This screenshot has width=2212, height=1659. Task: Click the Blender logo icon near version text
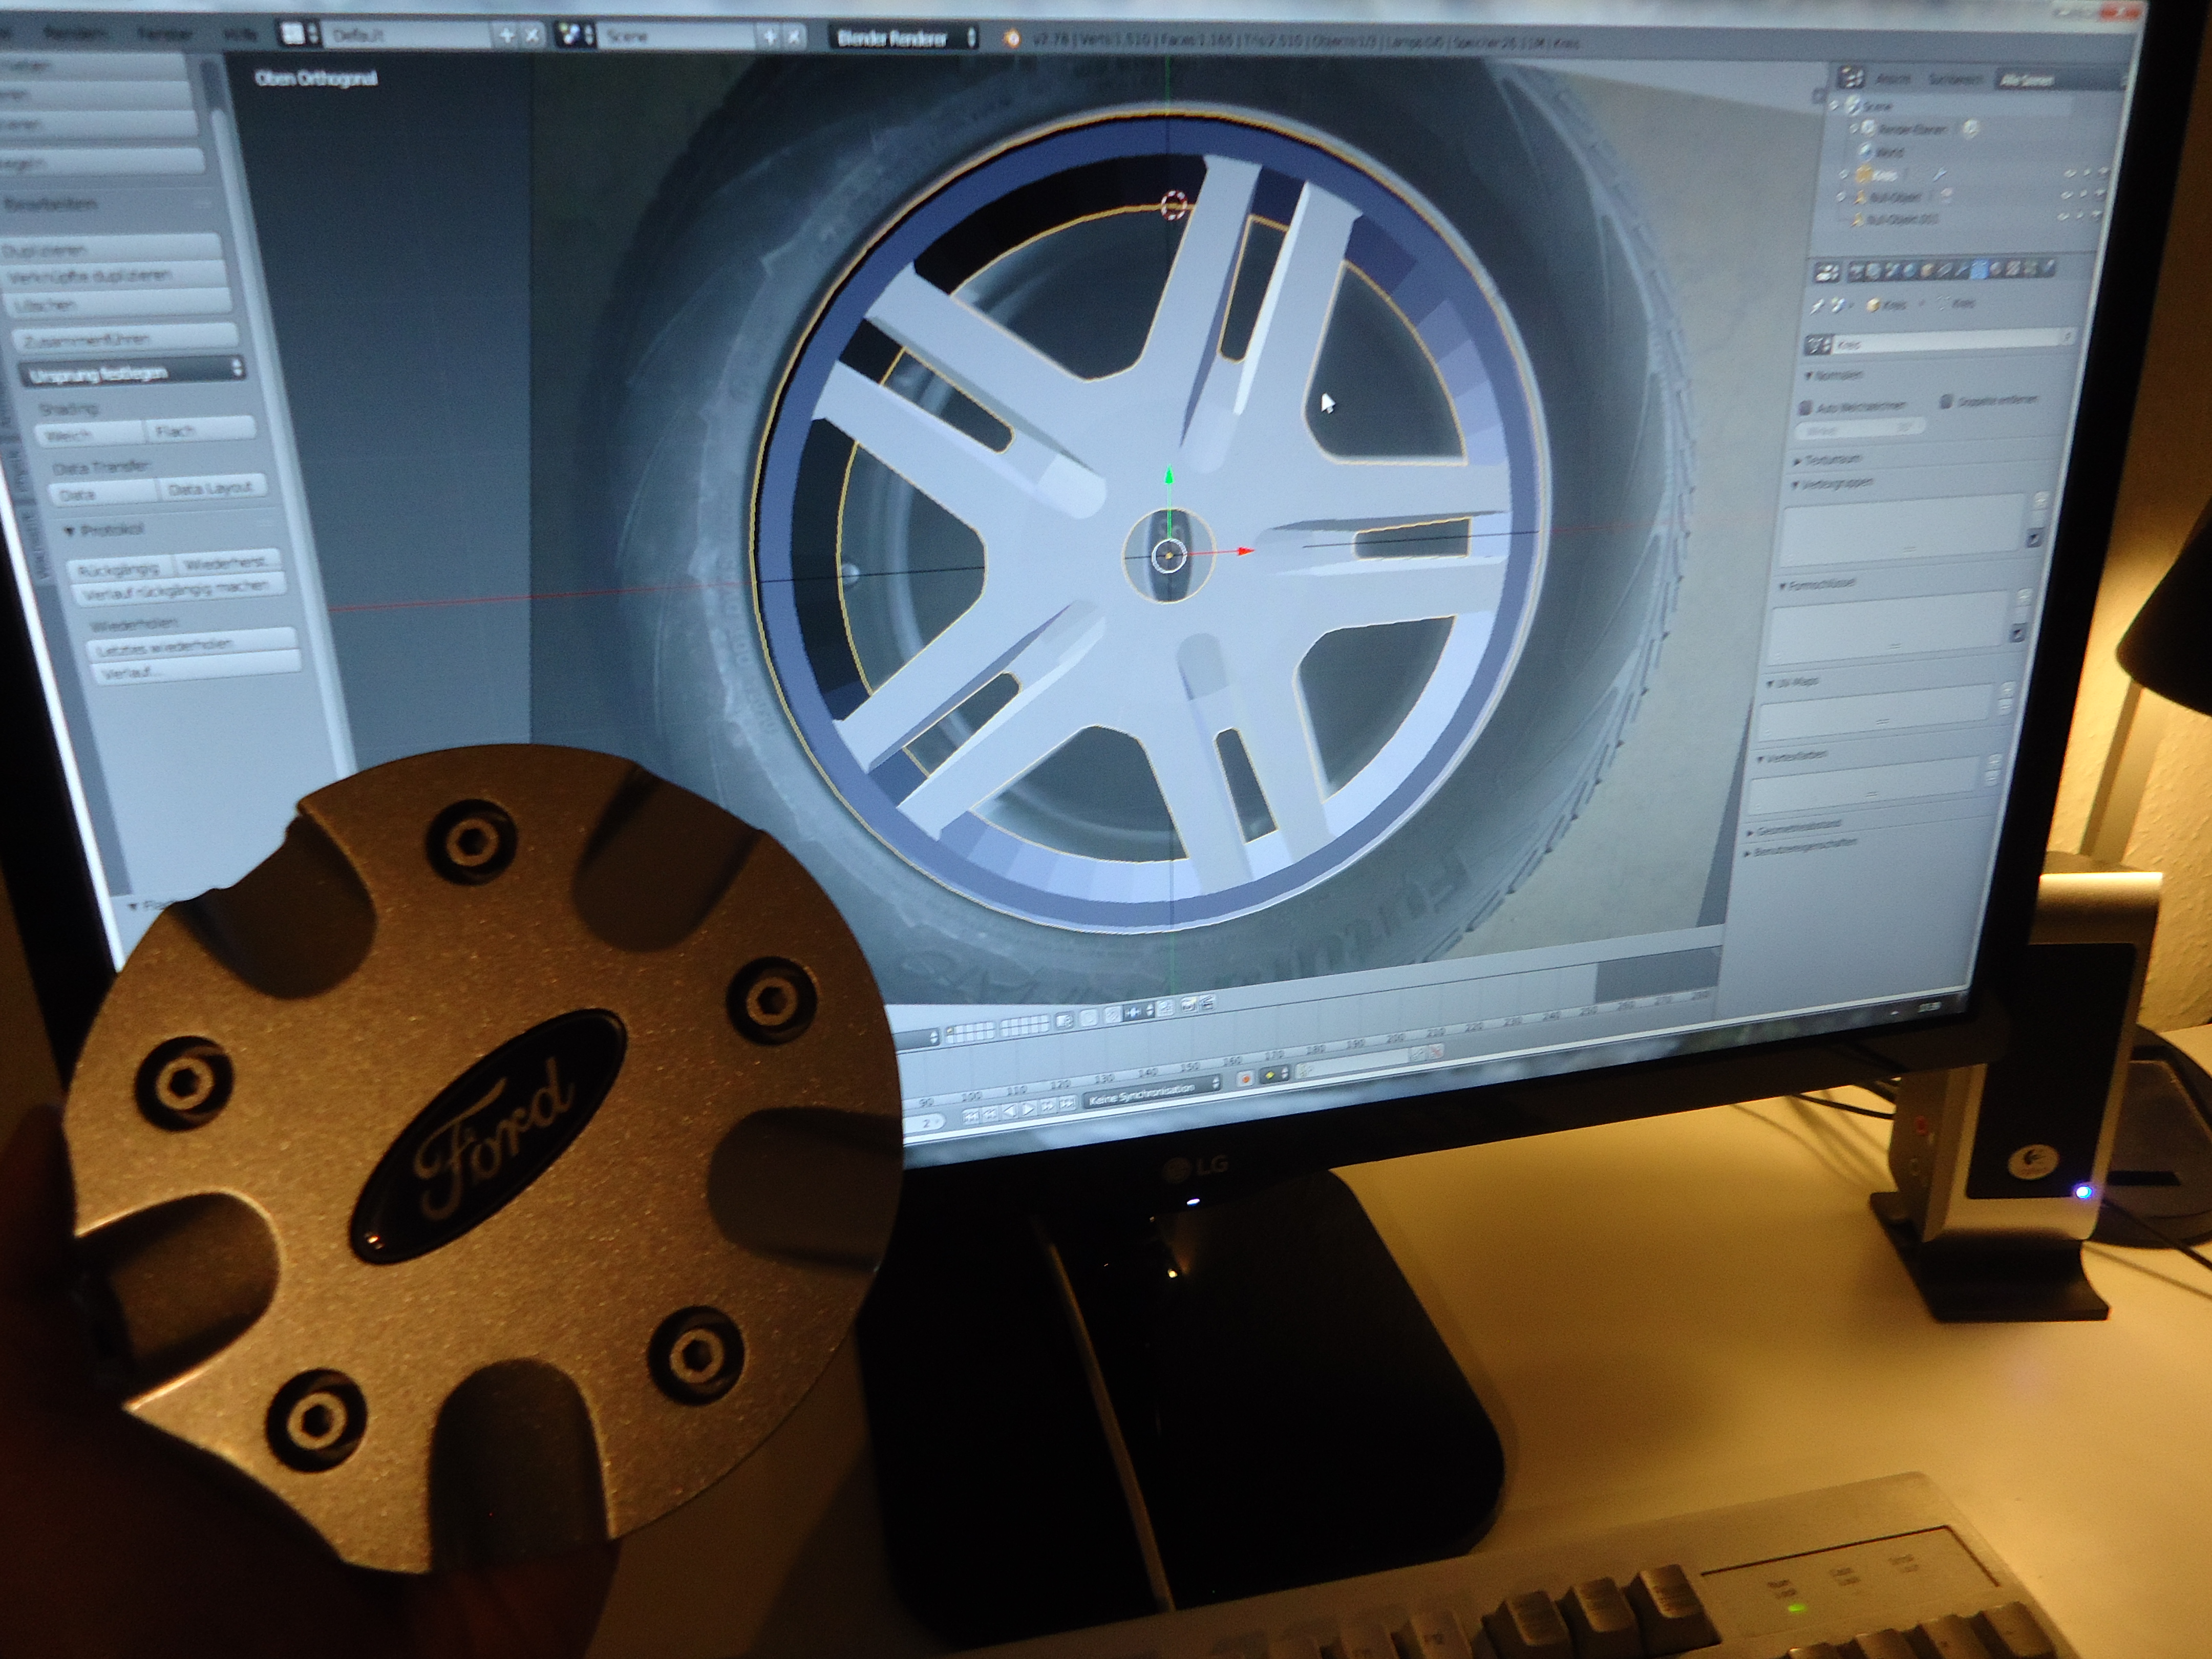pos(1011,39)
